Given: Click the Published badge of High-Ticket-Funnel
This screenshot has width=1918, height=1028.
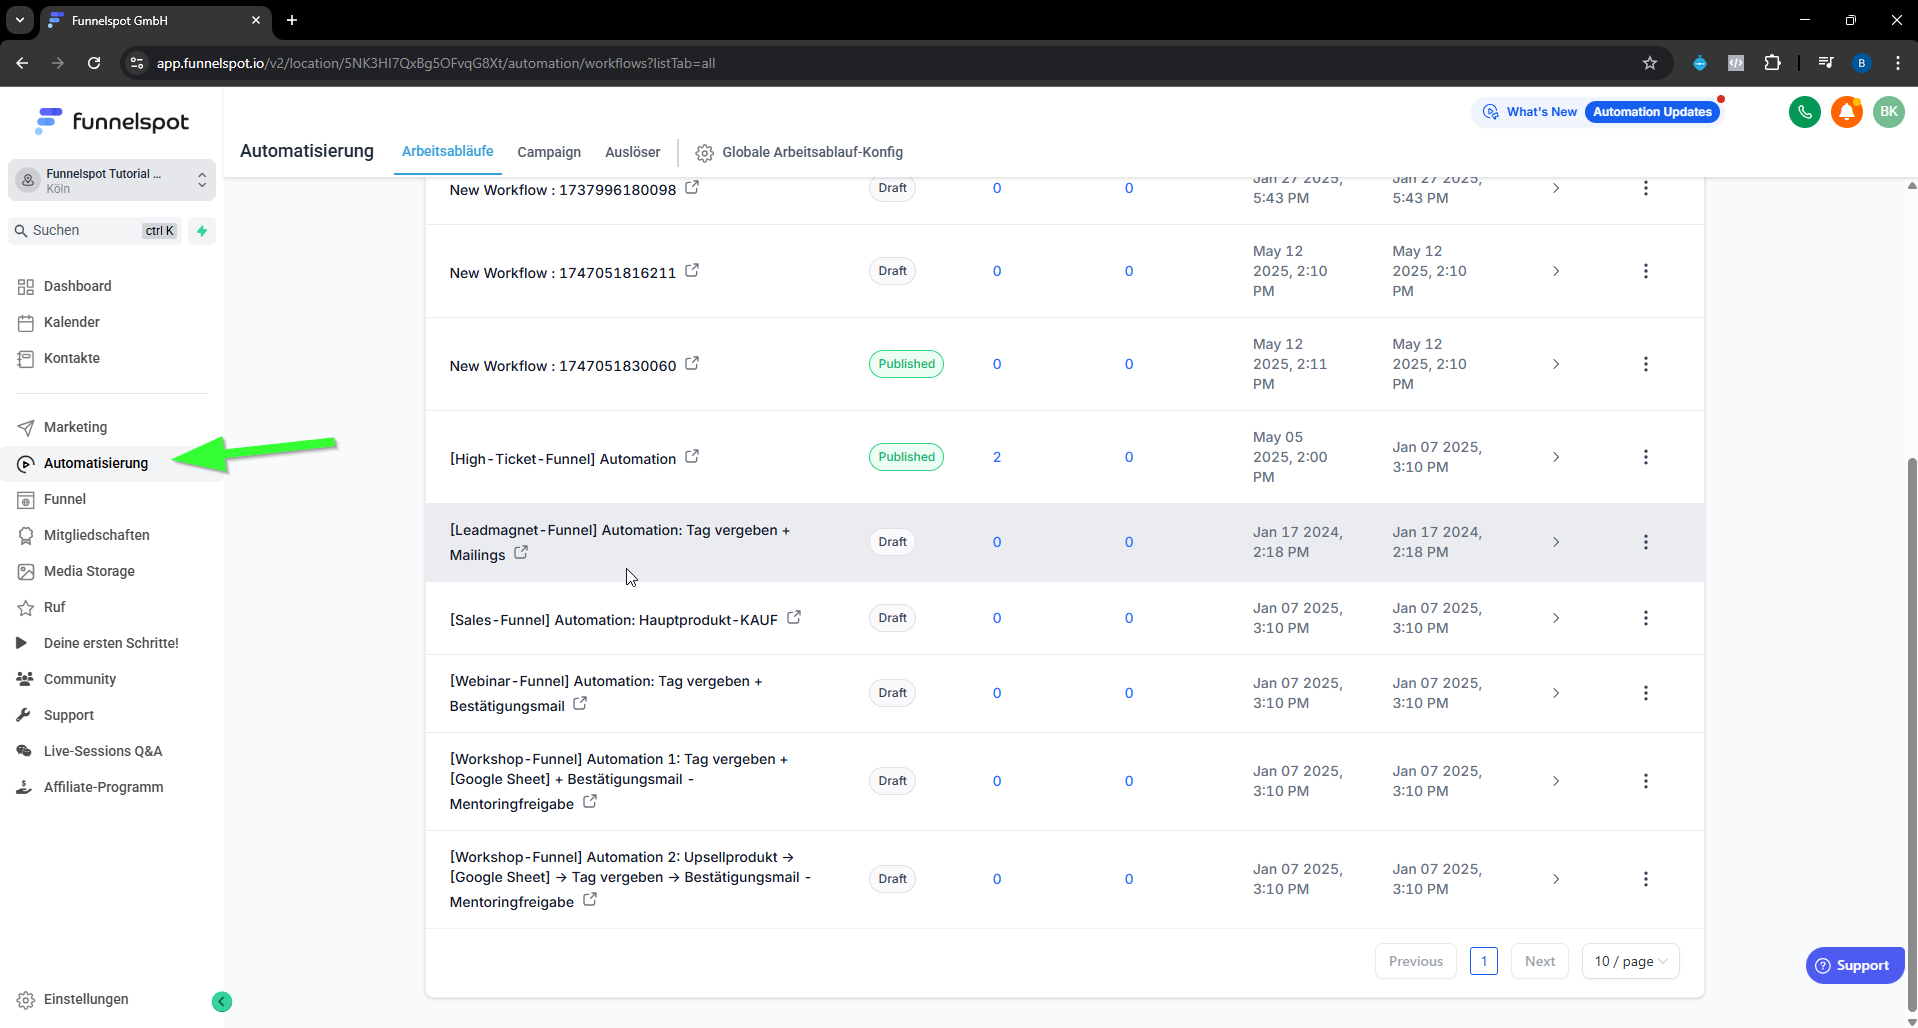Looking at the screenshot, I should pos(906,457).
